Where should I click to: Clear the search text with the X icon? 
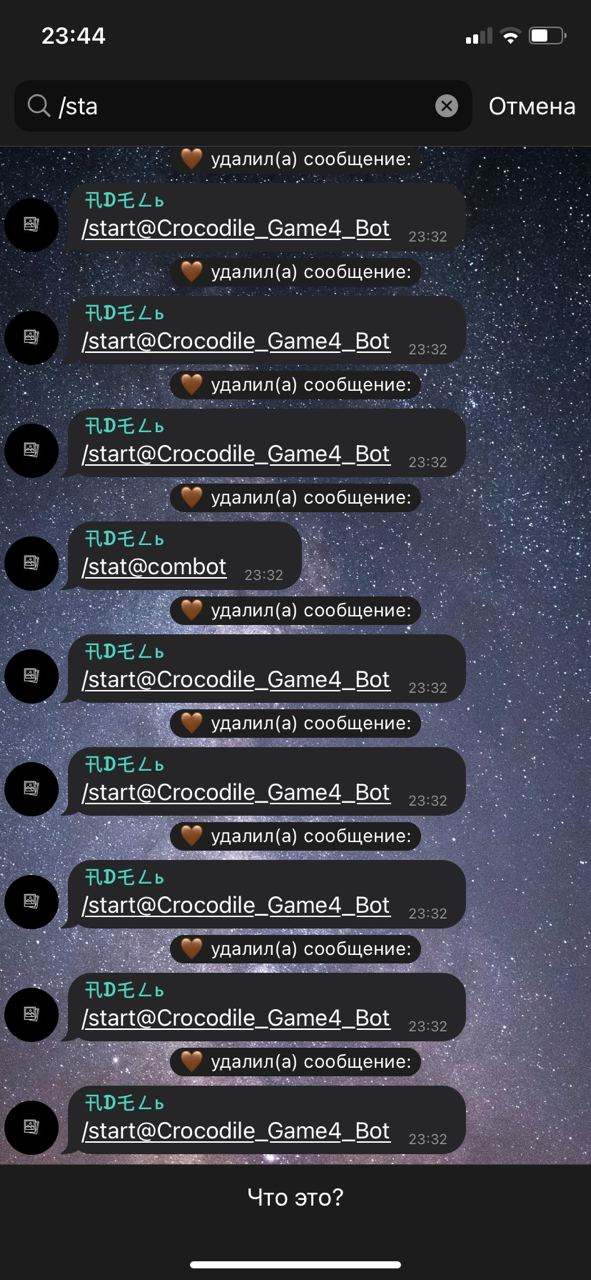point(447,106)
